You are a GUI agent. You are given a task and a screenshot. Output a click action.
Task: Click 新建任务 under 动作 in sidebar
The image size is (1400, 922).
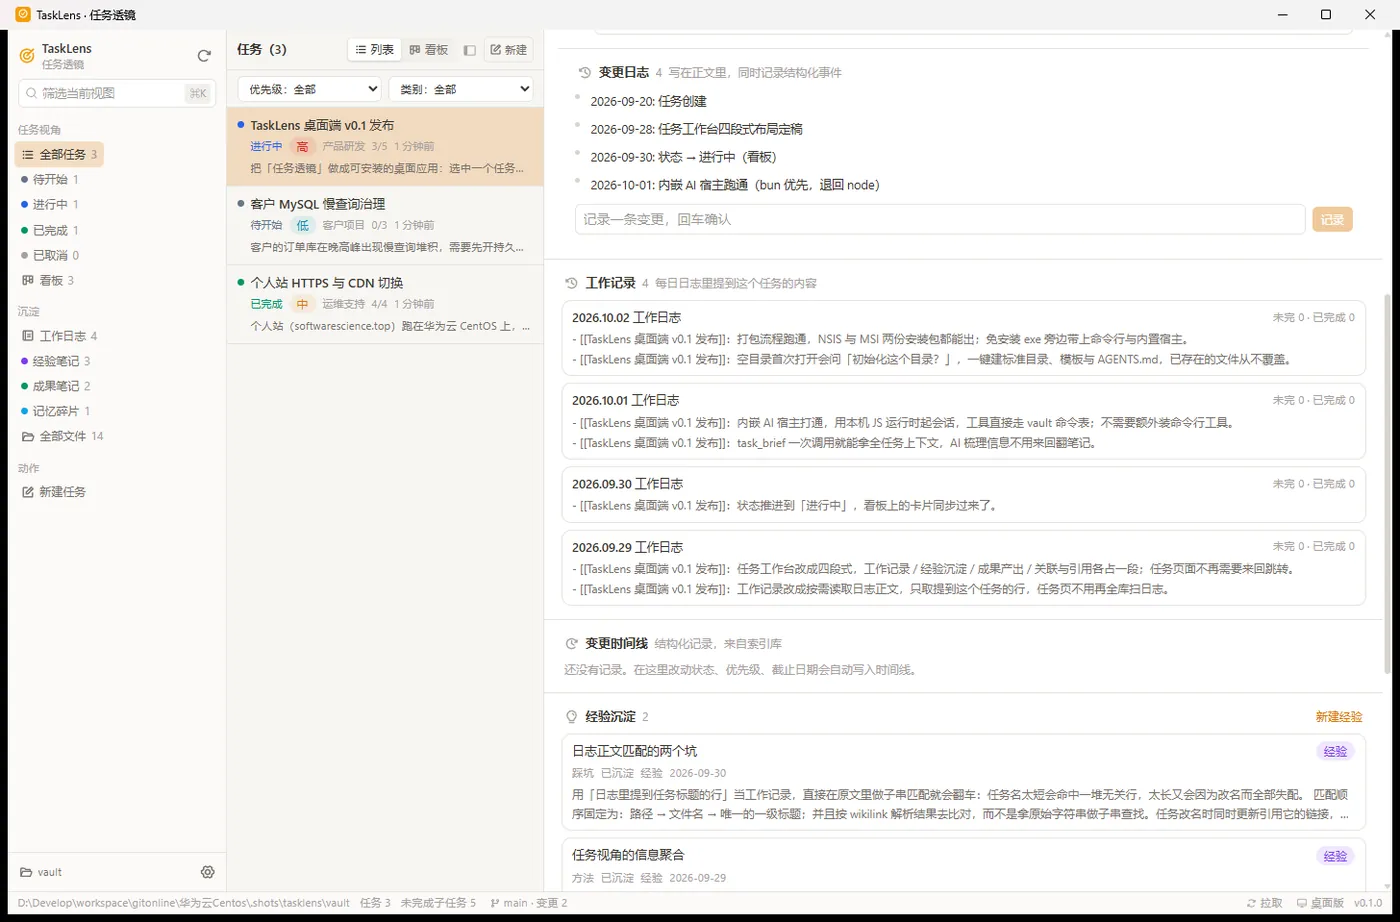click(55, 492)
